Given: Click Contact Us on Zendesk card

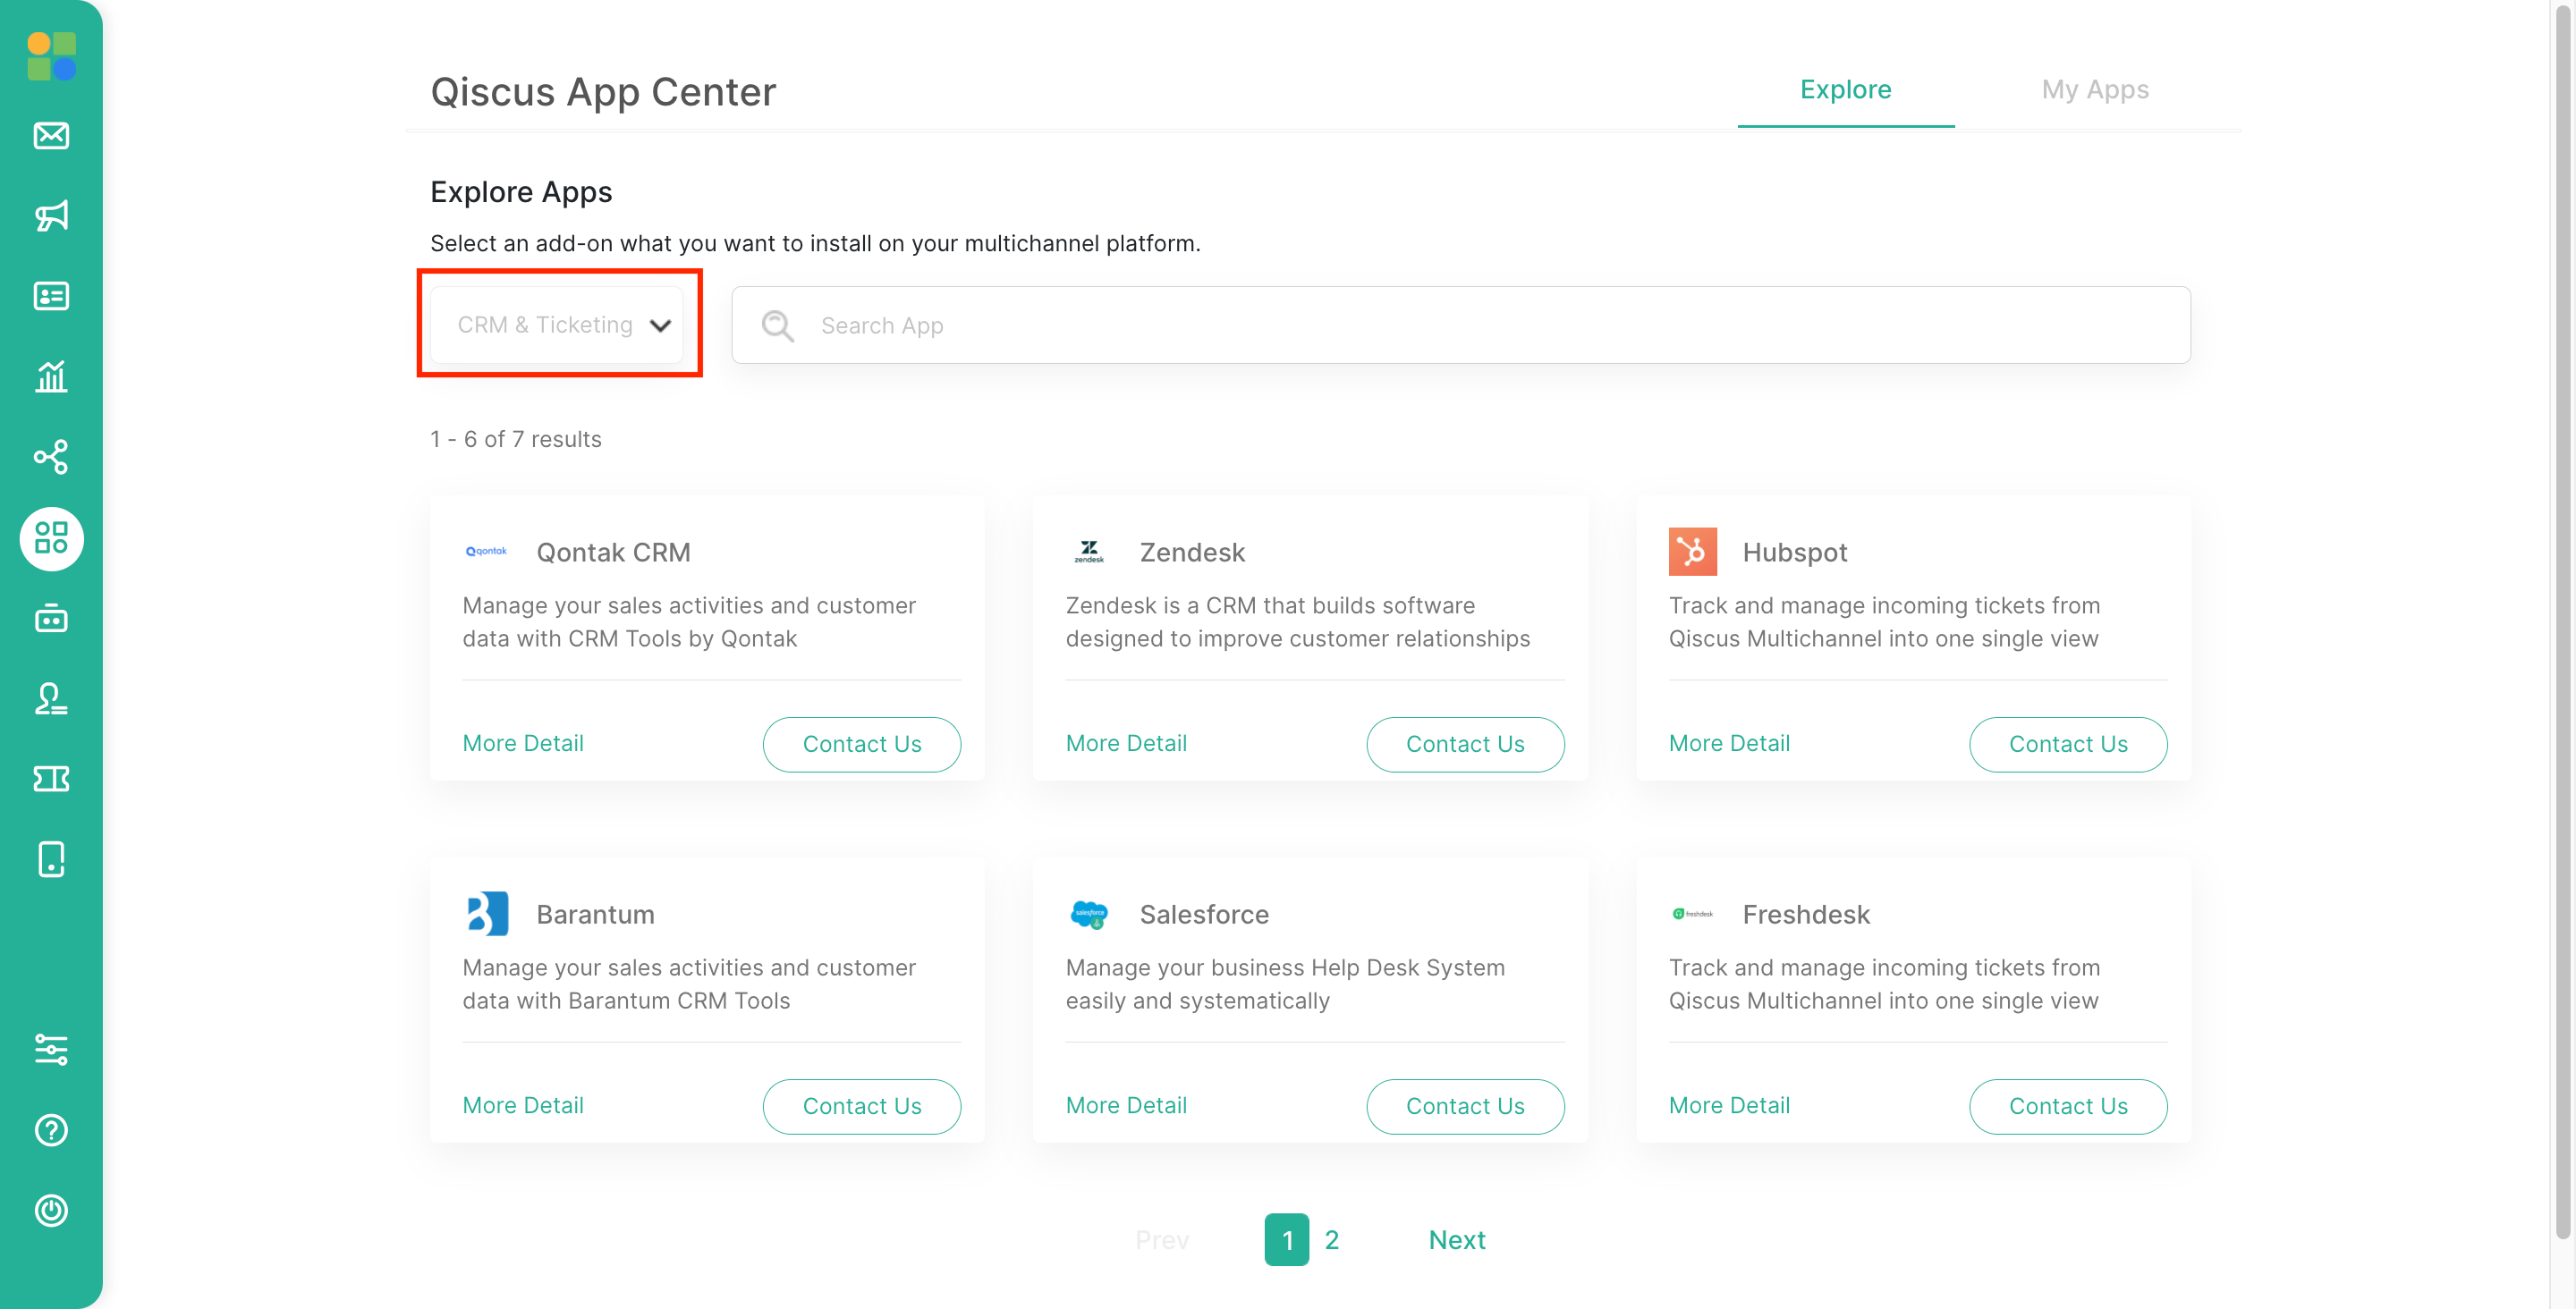Looking at the screenshot, I should [x=1465, y=744].
